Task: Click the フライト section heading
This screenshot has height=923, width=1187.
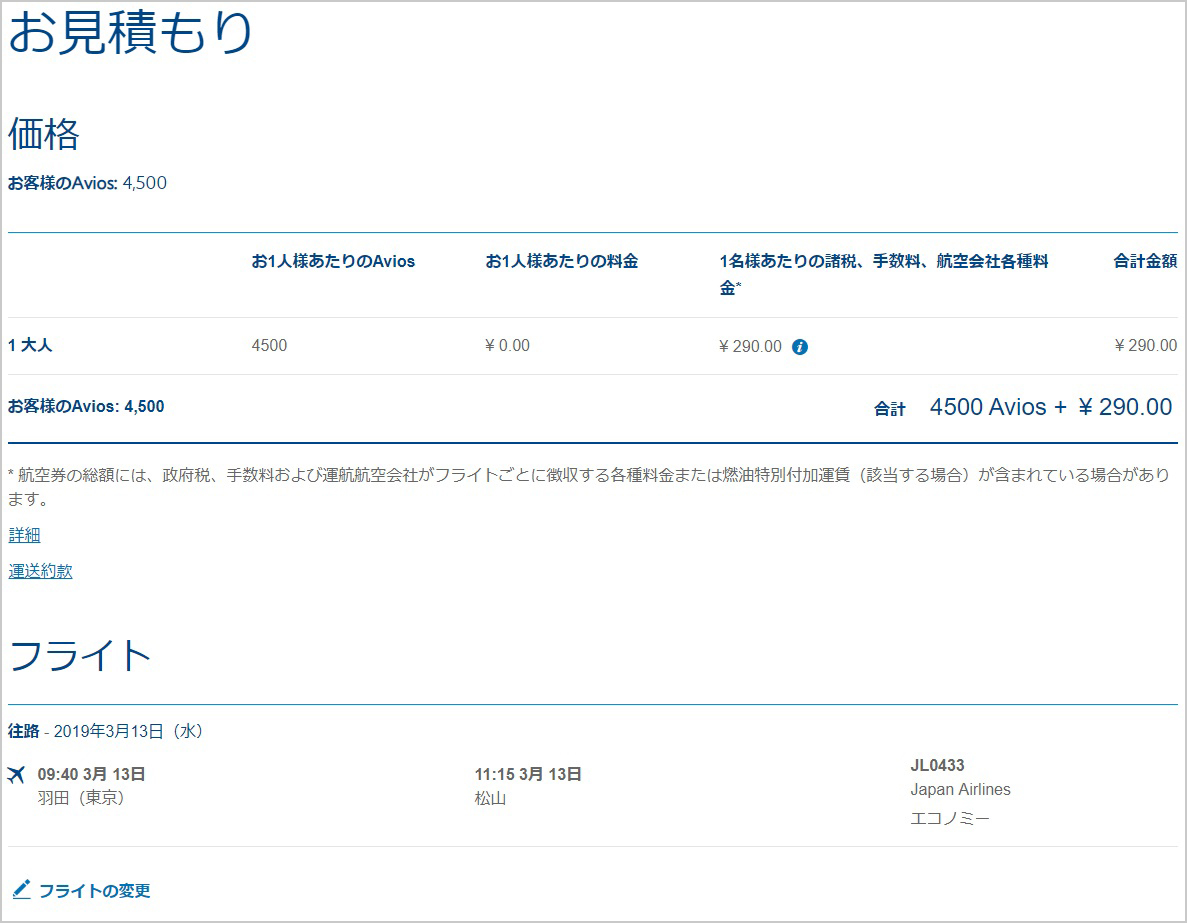Action: 80,656
